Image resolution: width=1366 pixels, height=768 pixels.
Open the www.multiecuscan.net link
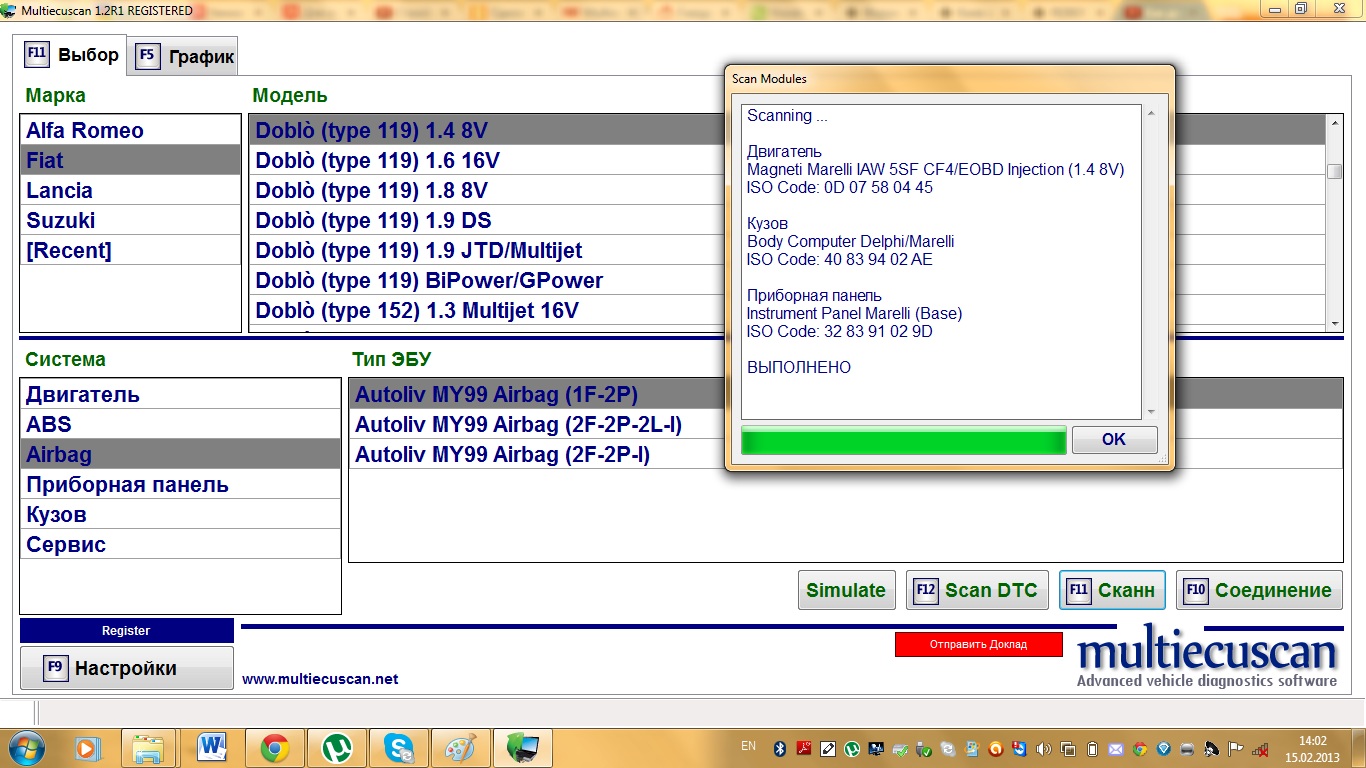tap(320, 679)
